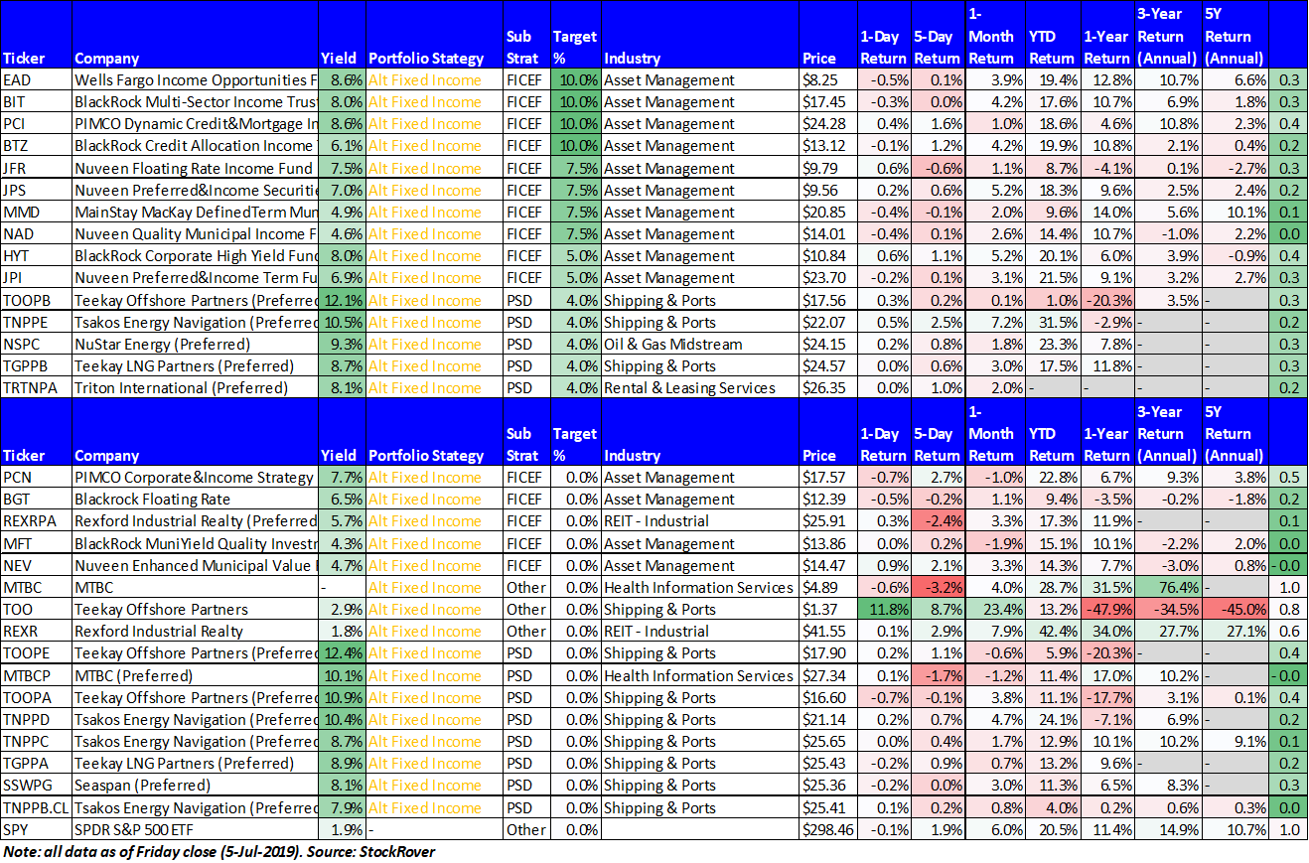
Task: Click the 12.4% yield cell
Action: click(x=342, y=653)
